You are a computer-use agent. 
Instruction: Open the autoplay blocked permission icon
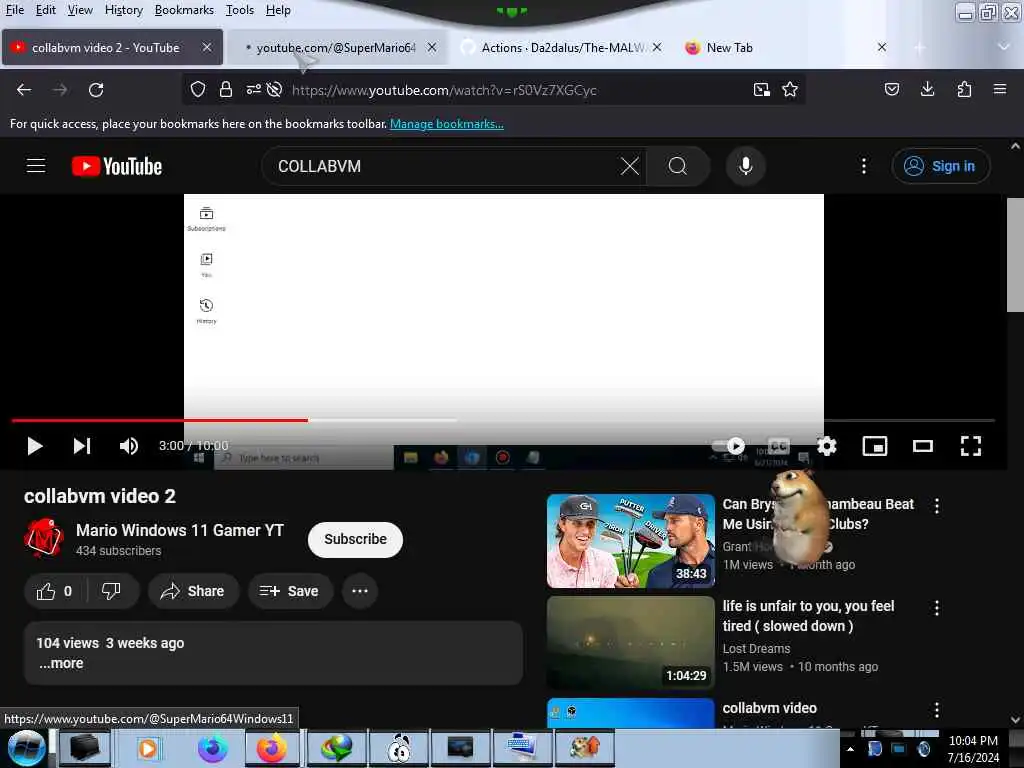(x=274, y=89)
